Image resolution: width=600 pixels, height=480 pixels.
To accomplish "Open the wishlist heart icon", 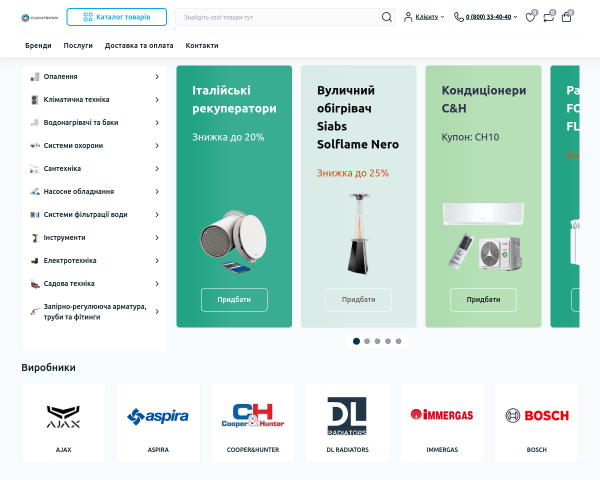I will click(531, 17).
